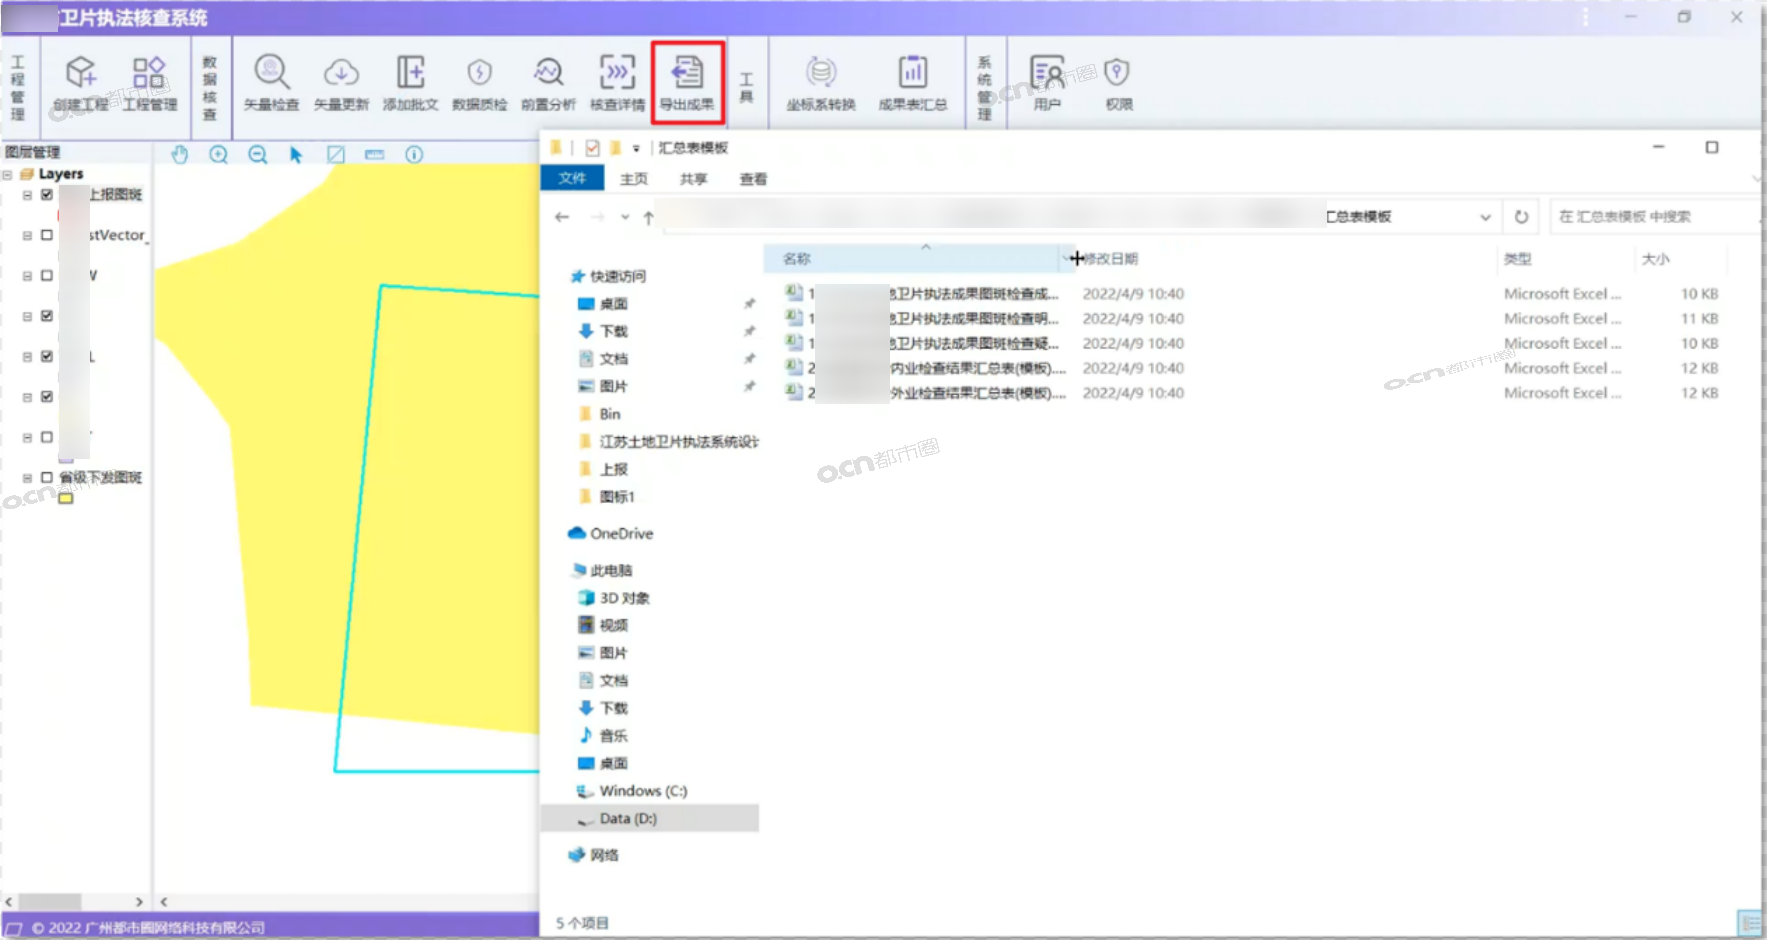Image resolution: width=1767 pixels, height=940 pixels.
Task: Uncheck the 上报图斑 layer checkbox
Action: click(x=47, y=195)
